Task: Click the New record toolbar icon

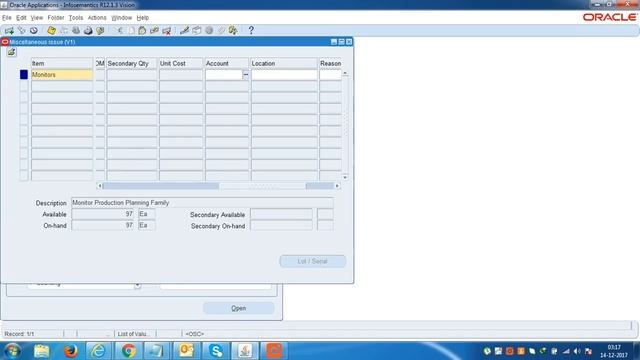Action: click(x=9, y=31)
